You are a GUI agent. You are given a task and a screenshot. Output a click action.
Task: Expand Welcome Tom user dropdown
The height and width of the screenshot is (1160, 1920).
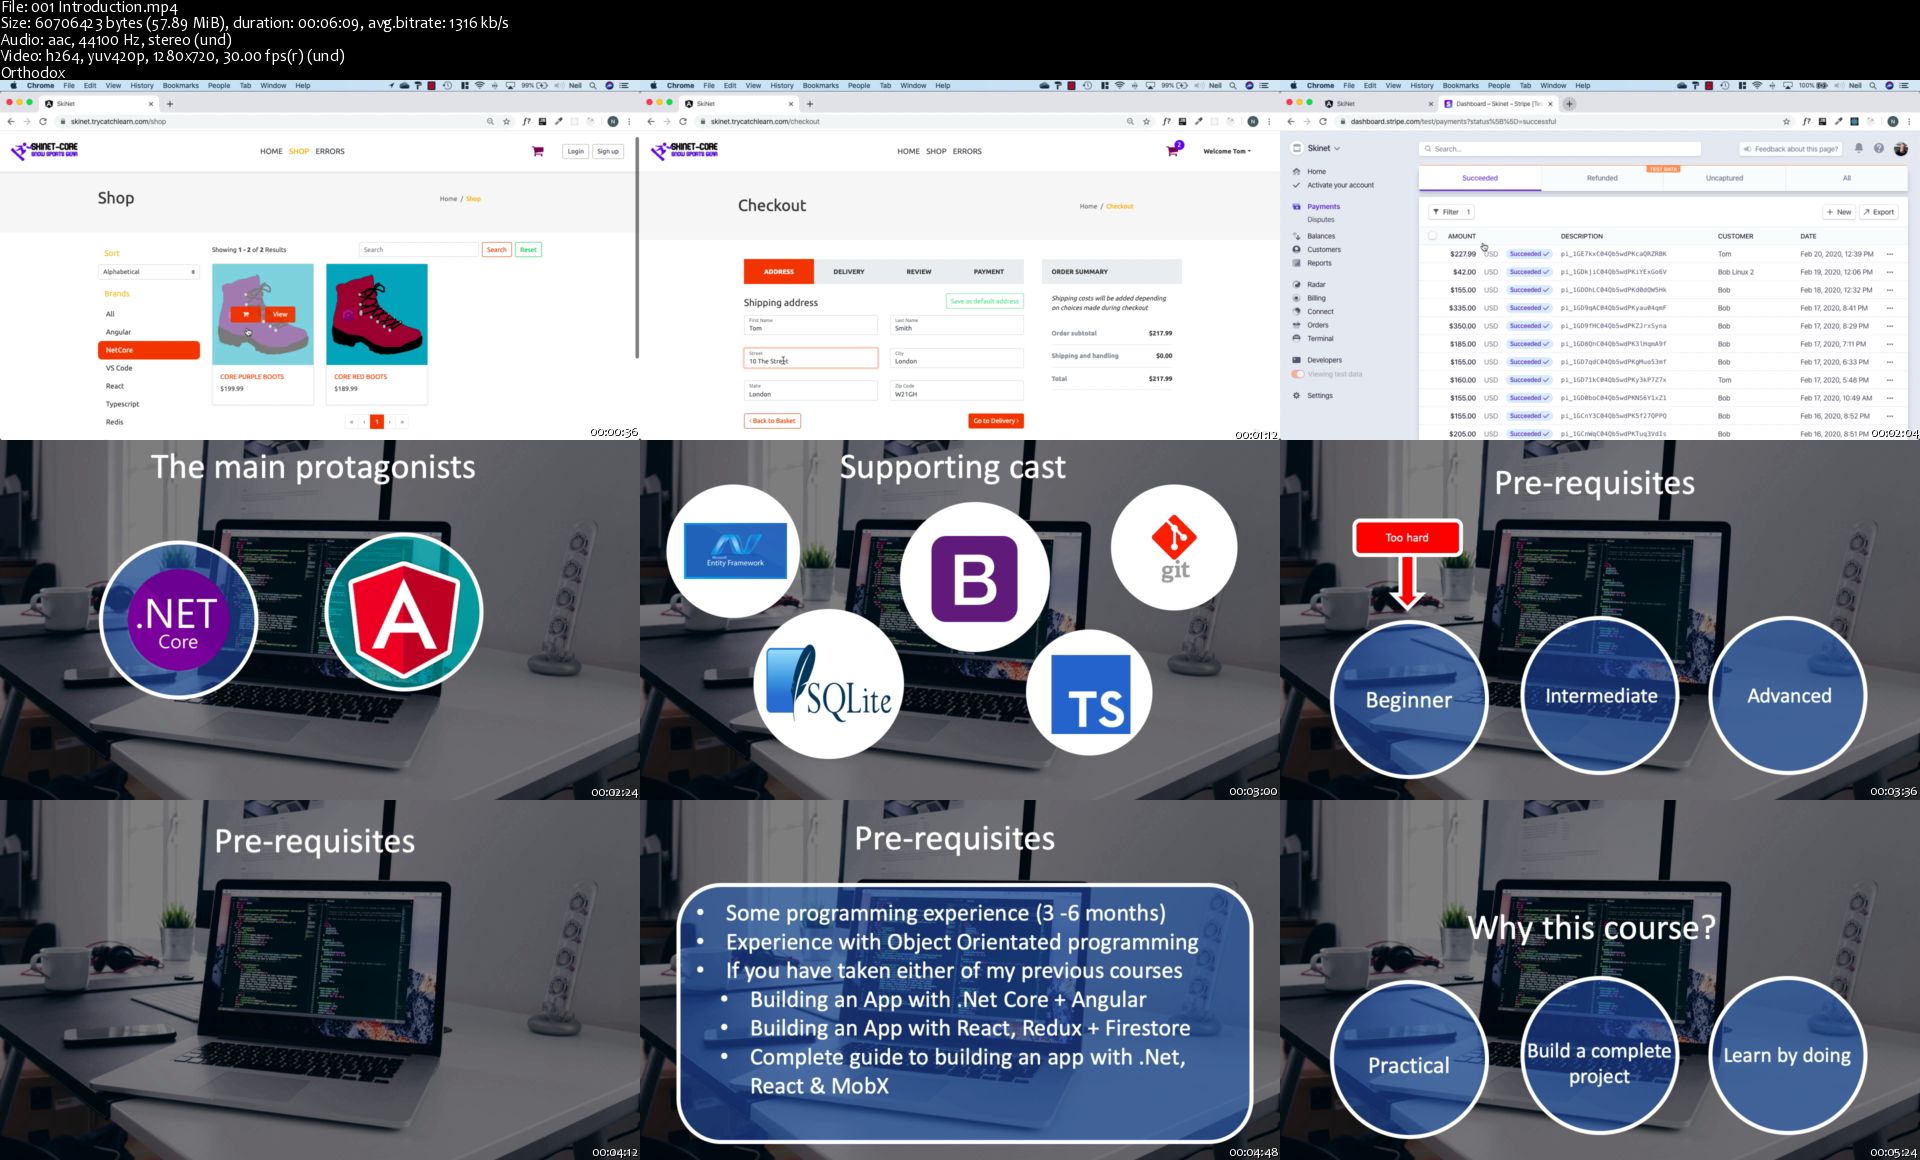[x=1227, y=152]
